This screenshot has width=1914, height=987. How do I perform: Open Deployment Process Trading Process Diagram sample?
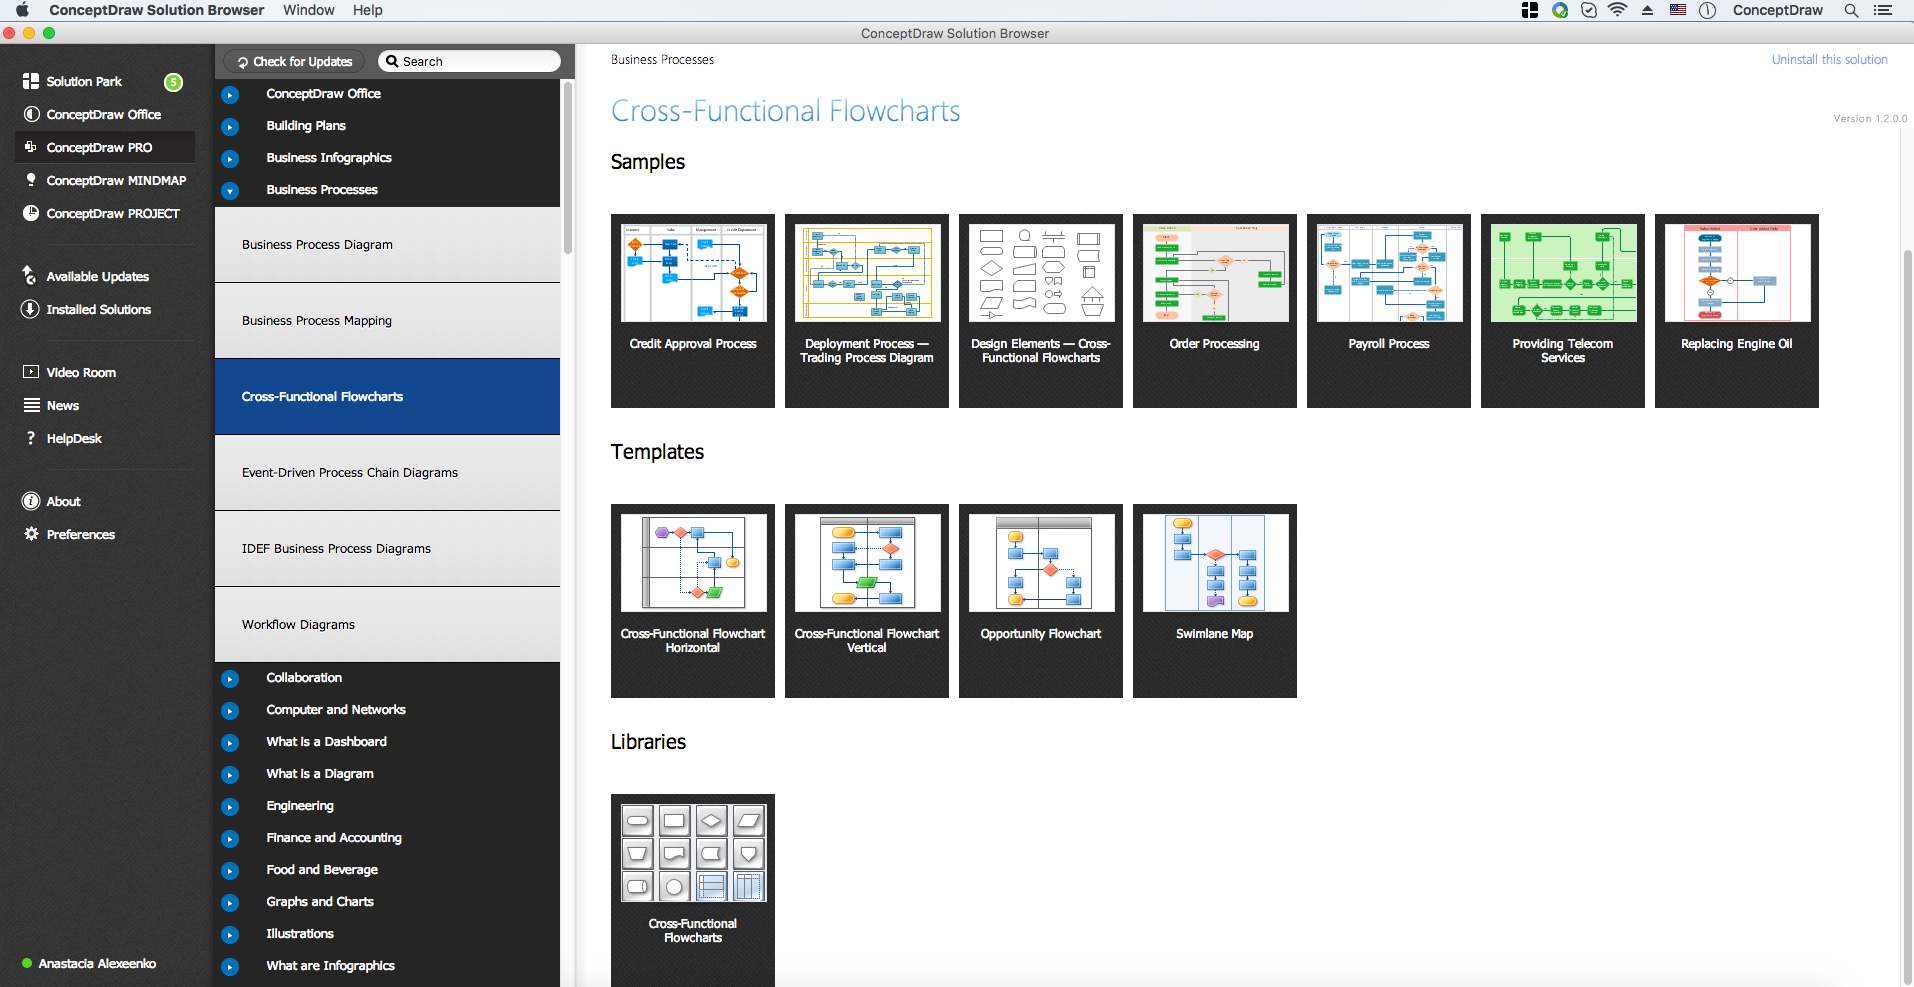867,311
